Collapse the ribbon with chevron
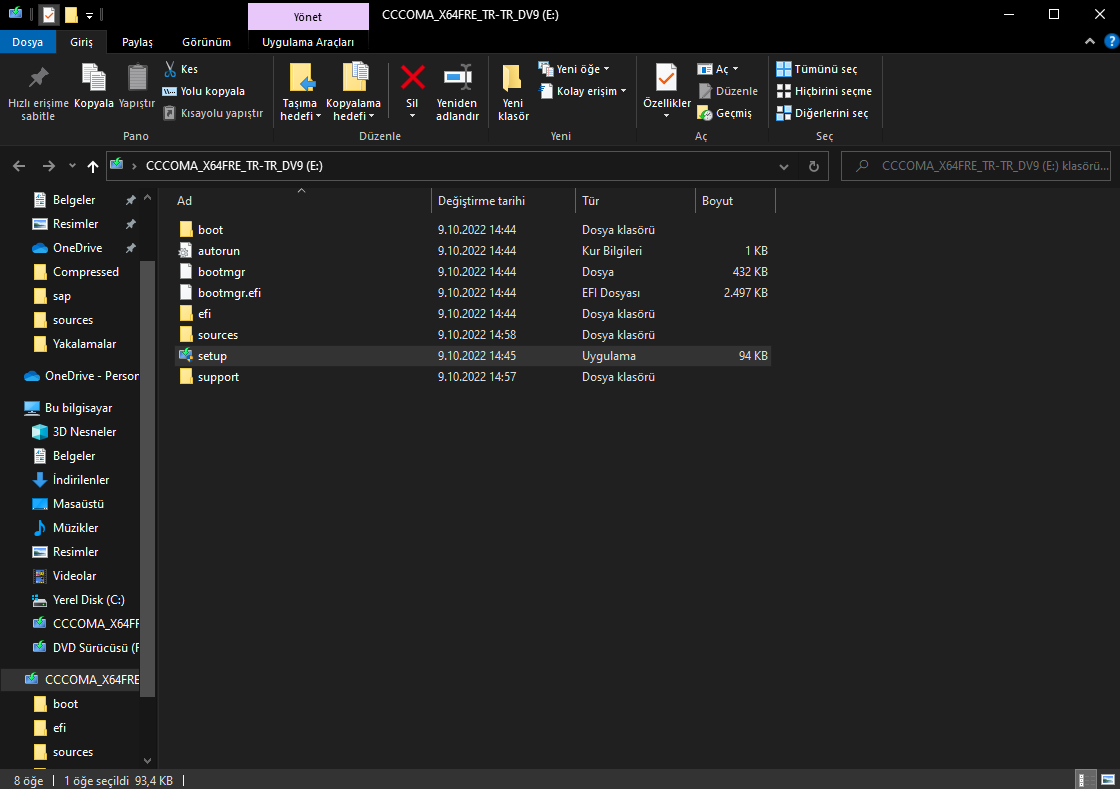This screenshot has height=789, width=1120. (1090, 41)
